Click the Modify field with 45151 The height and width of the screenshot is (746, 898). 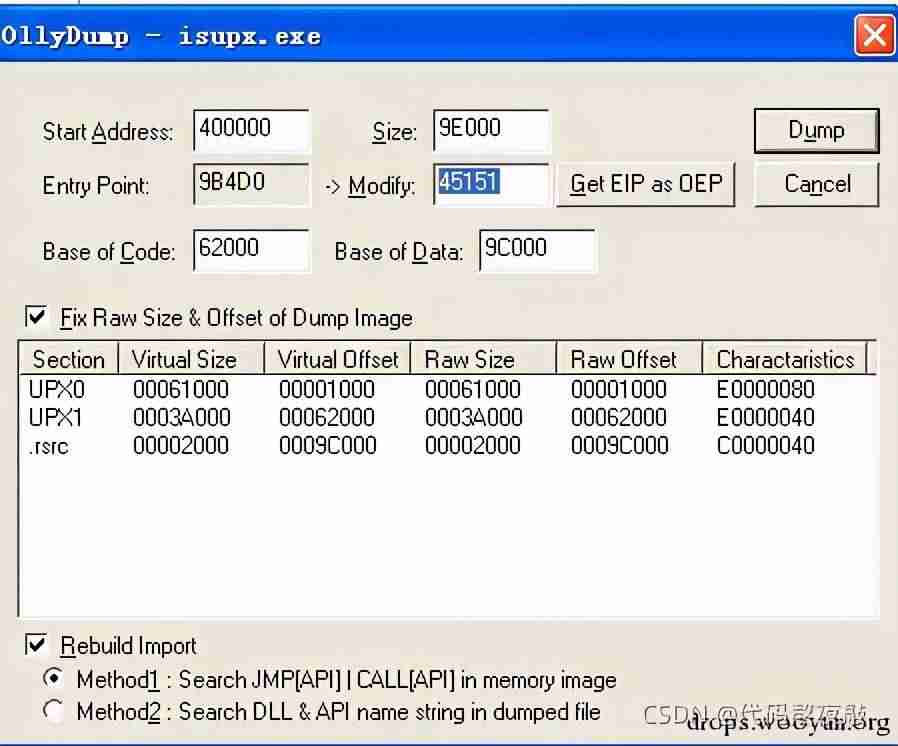click(491, 184)
